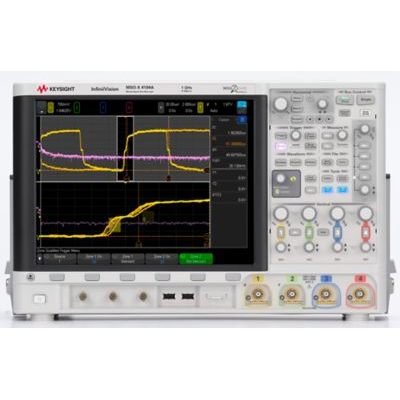The width and height of the screenshot is (400, 400).
Task: Tap the Auto Scale key
Action: pyautogui.click(x=366, y=113)
